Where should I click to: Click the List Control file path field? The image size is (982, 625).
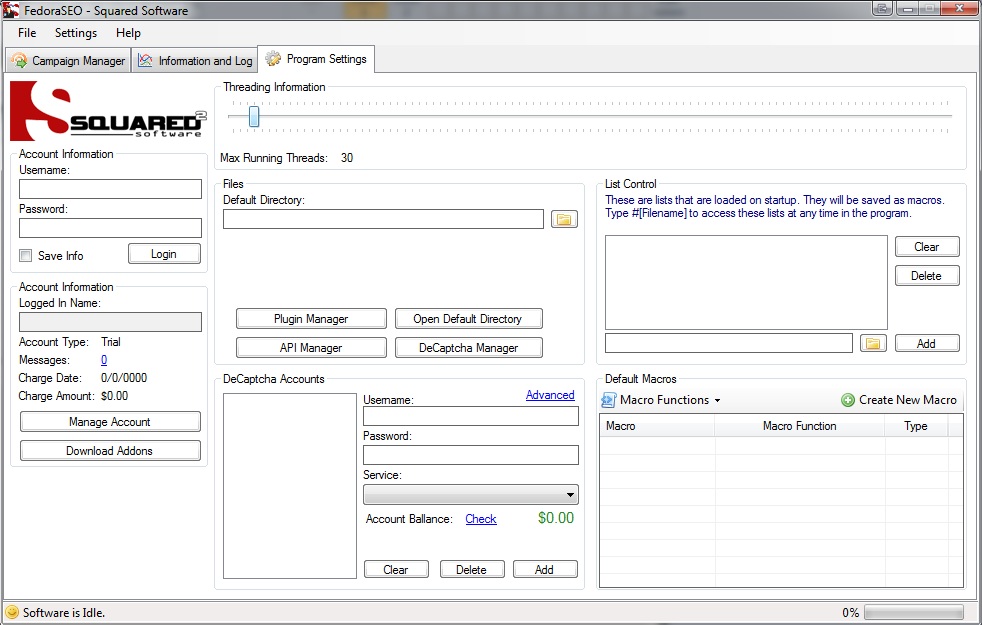729,343
